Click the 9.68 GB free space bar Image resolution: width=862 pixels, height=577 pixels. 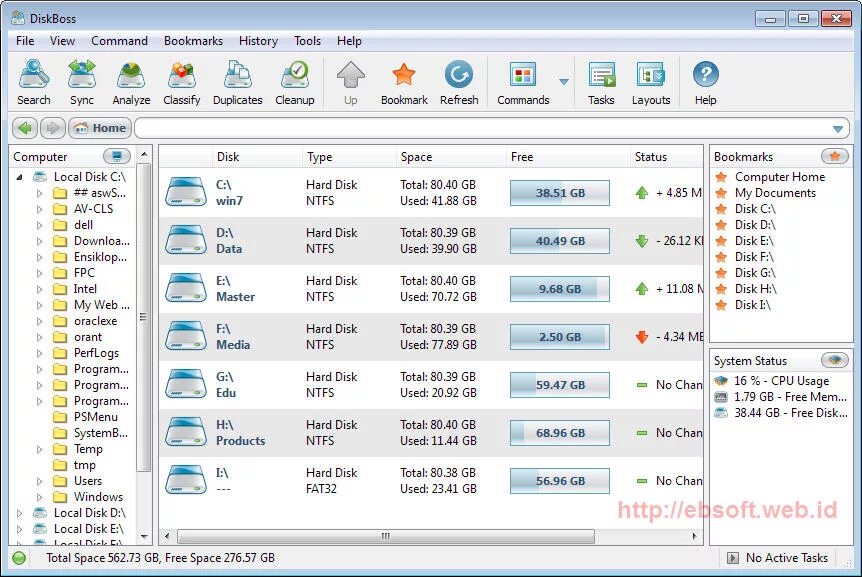[560, 288]
